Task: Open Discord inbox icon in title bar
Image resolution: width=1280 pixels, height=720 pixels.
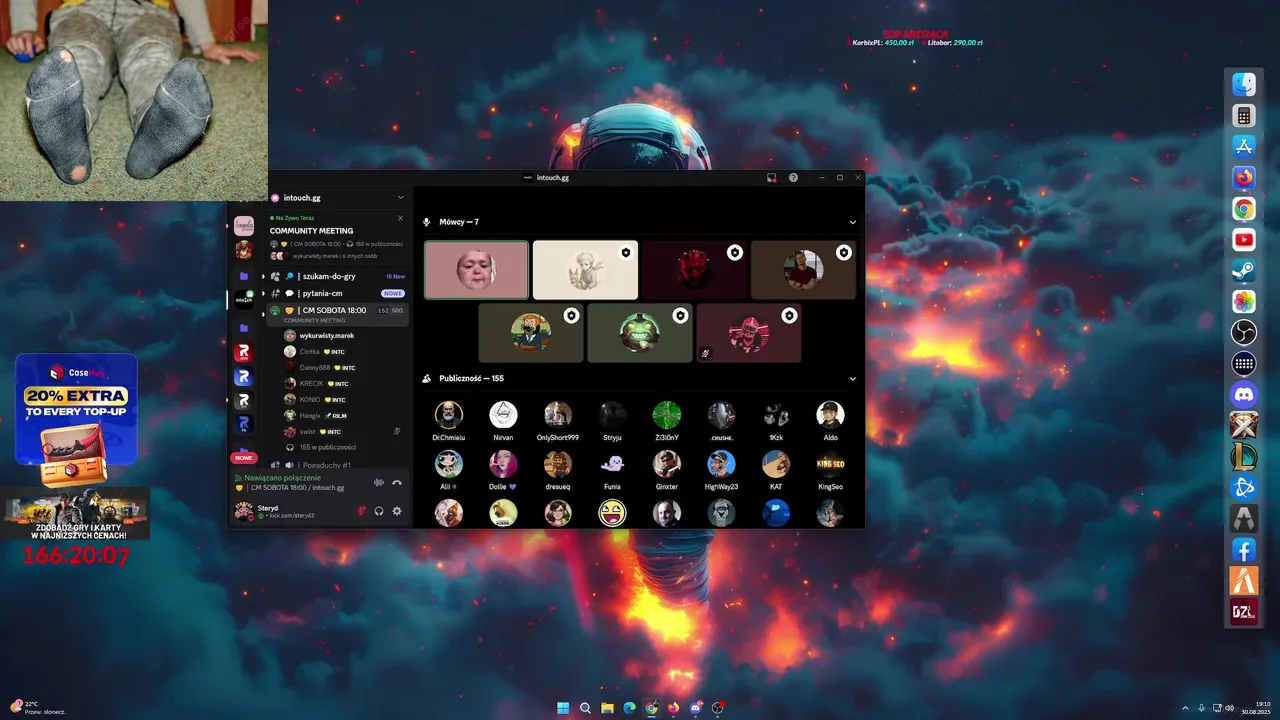Action: [772, 177]
